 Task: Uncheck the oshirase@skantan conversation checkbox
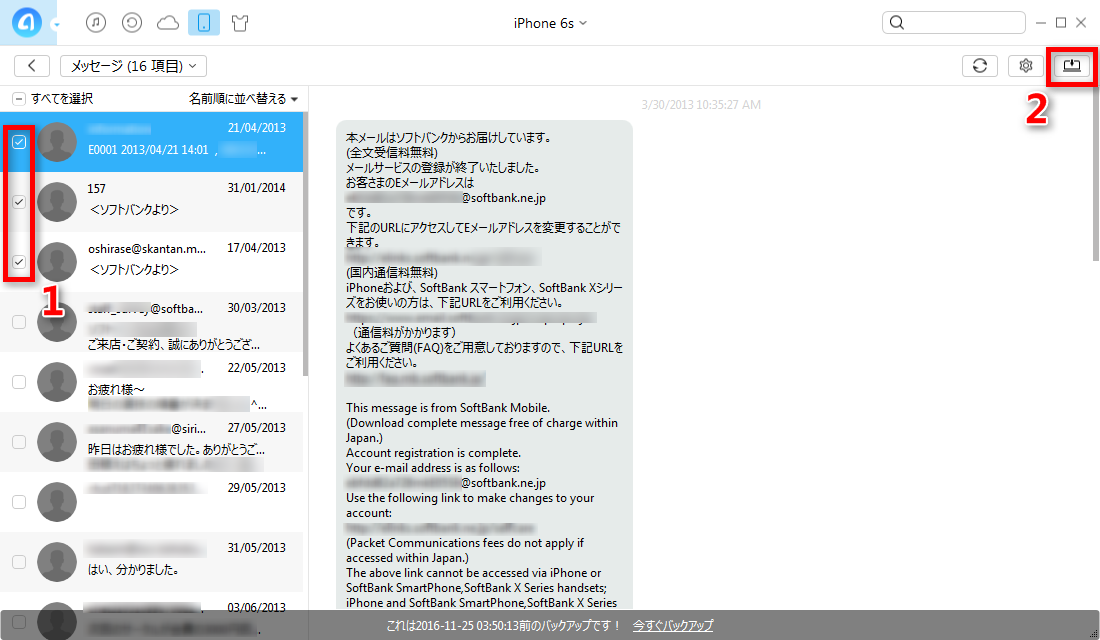(x=19, y=262)
